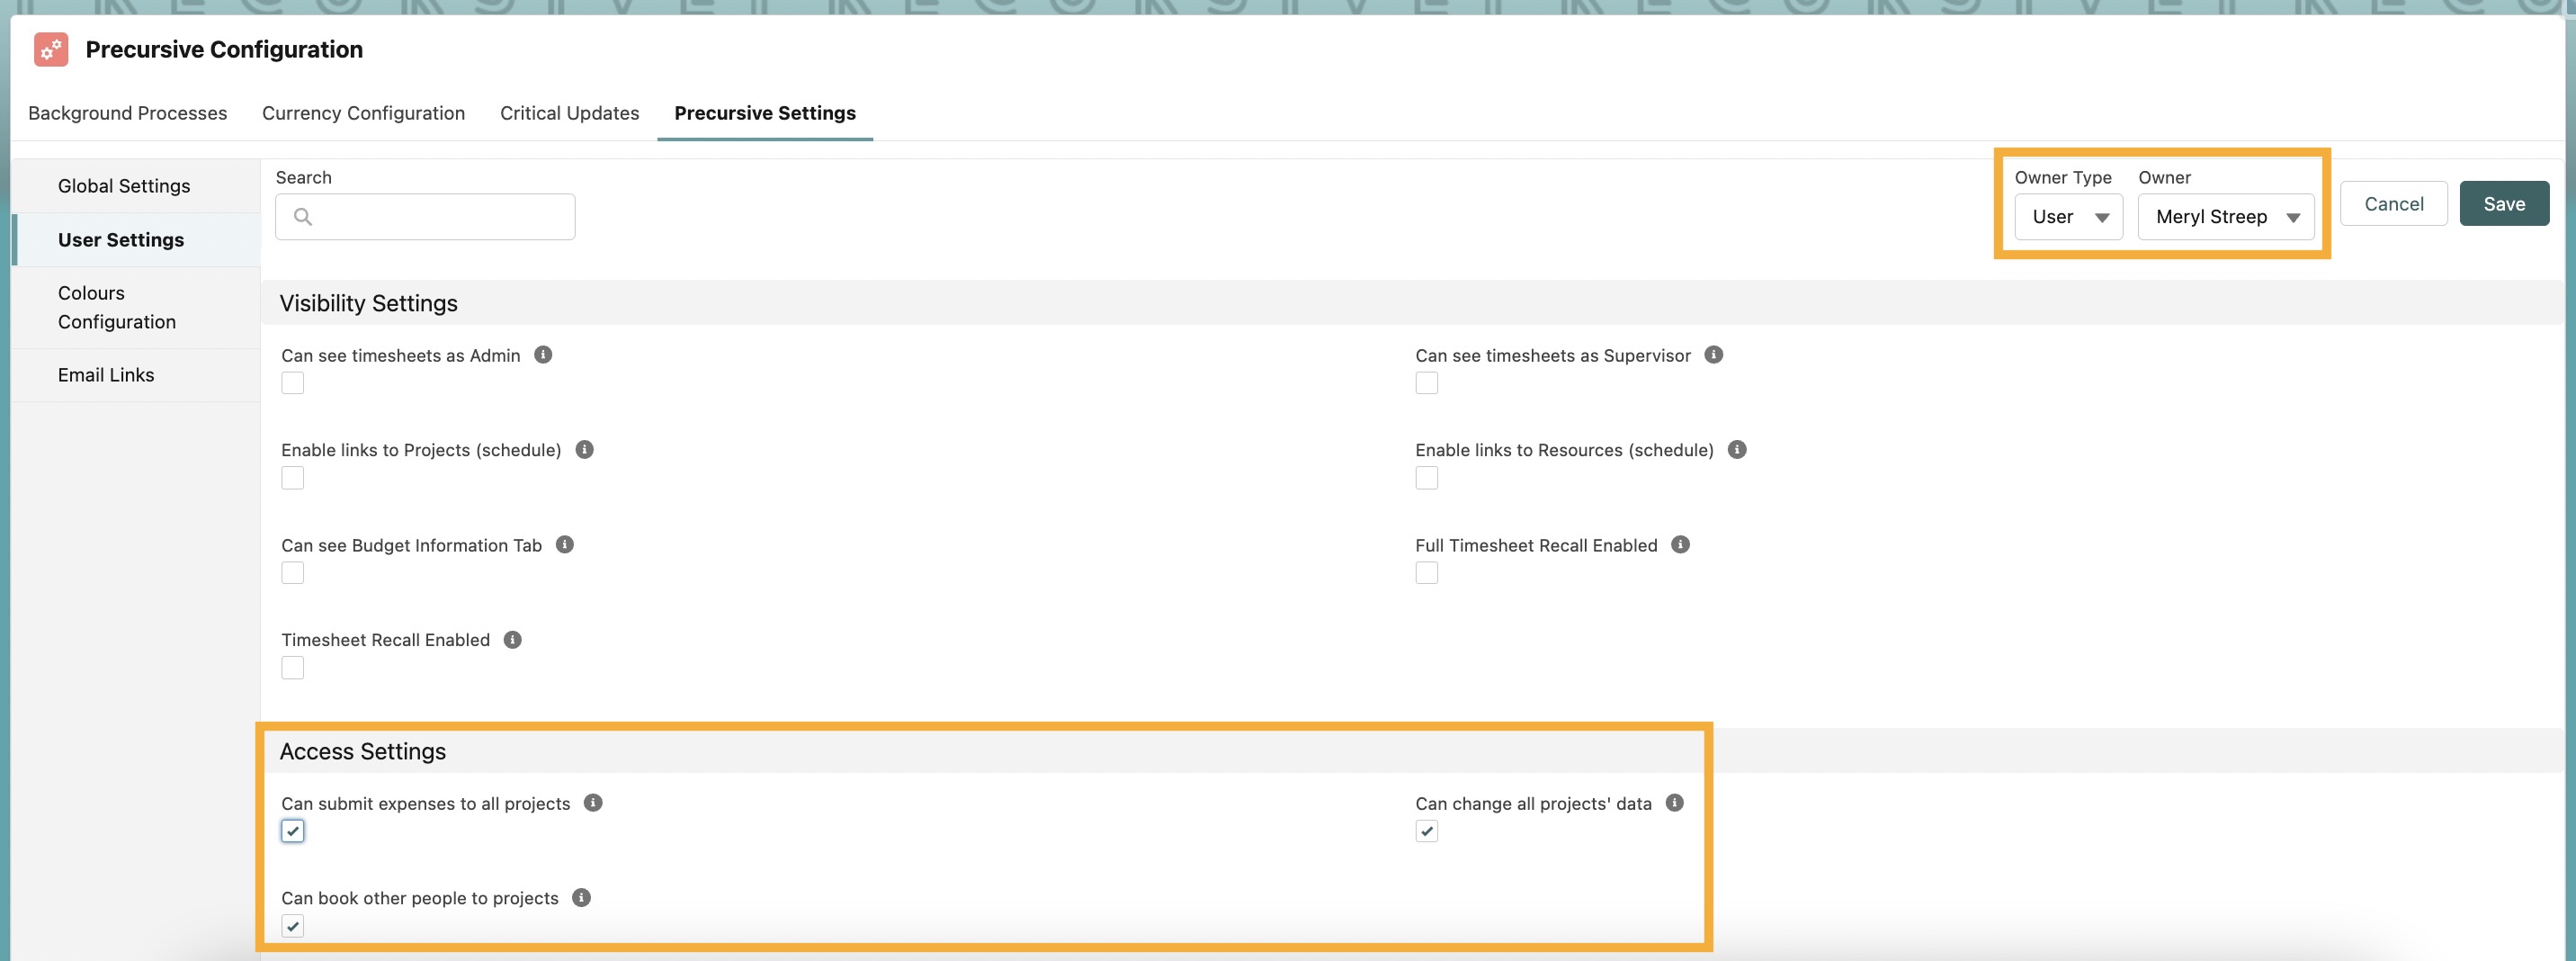
Task: Click the Precursive Configuration page title
Action: click(224, 49)
